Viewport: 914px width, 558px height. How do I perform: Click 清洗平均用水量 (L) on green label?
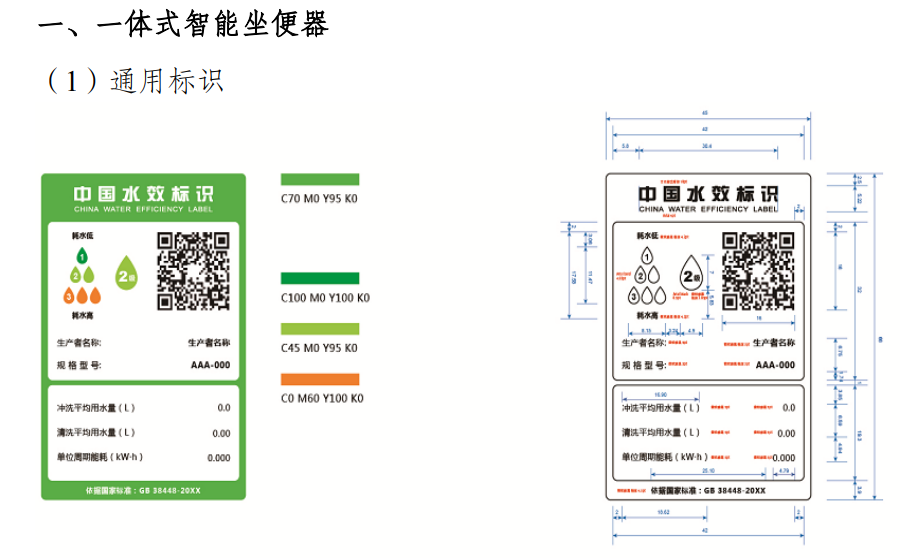click(x=96, y=433)
